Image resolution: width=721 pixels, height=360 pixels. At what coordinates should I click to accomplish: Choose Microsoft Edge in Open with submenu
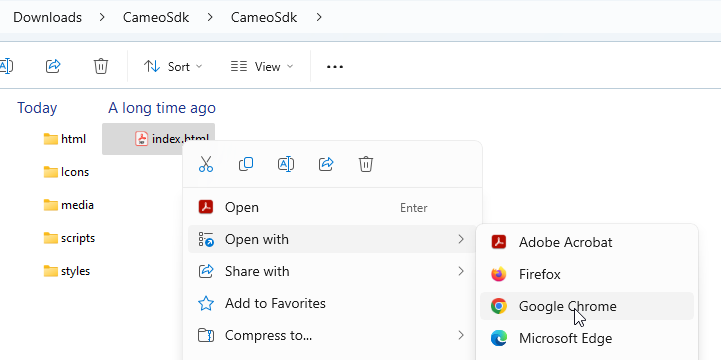pyautogui.click(x=587, y=338)
